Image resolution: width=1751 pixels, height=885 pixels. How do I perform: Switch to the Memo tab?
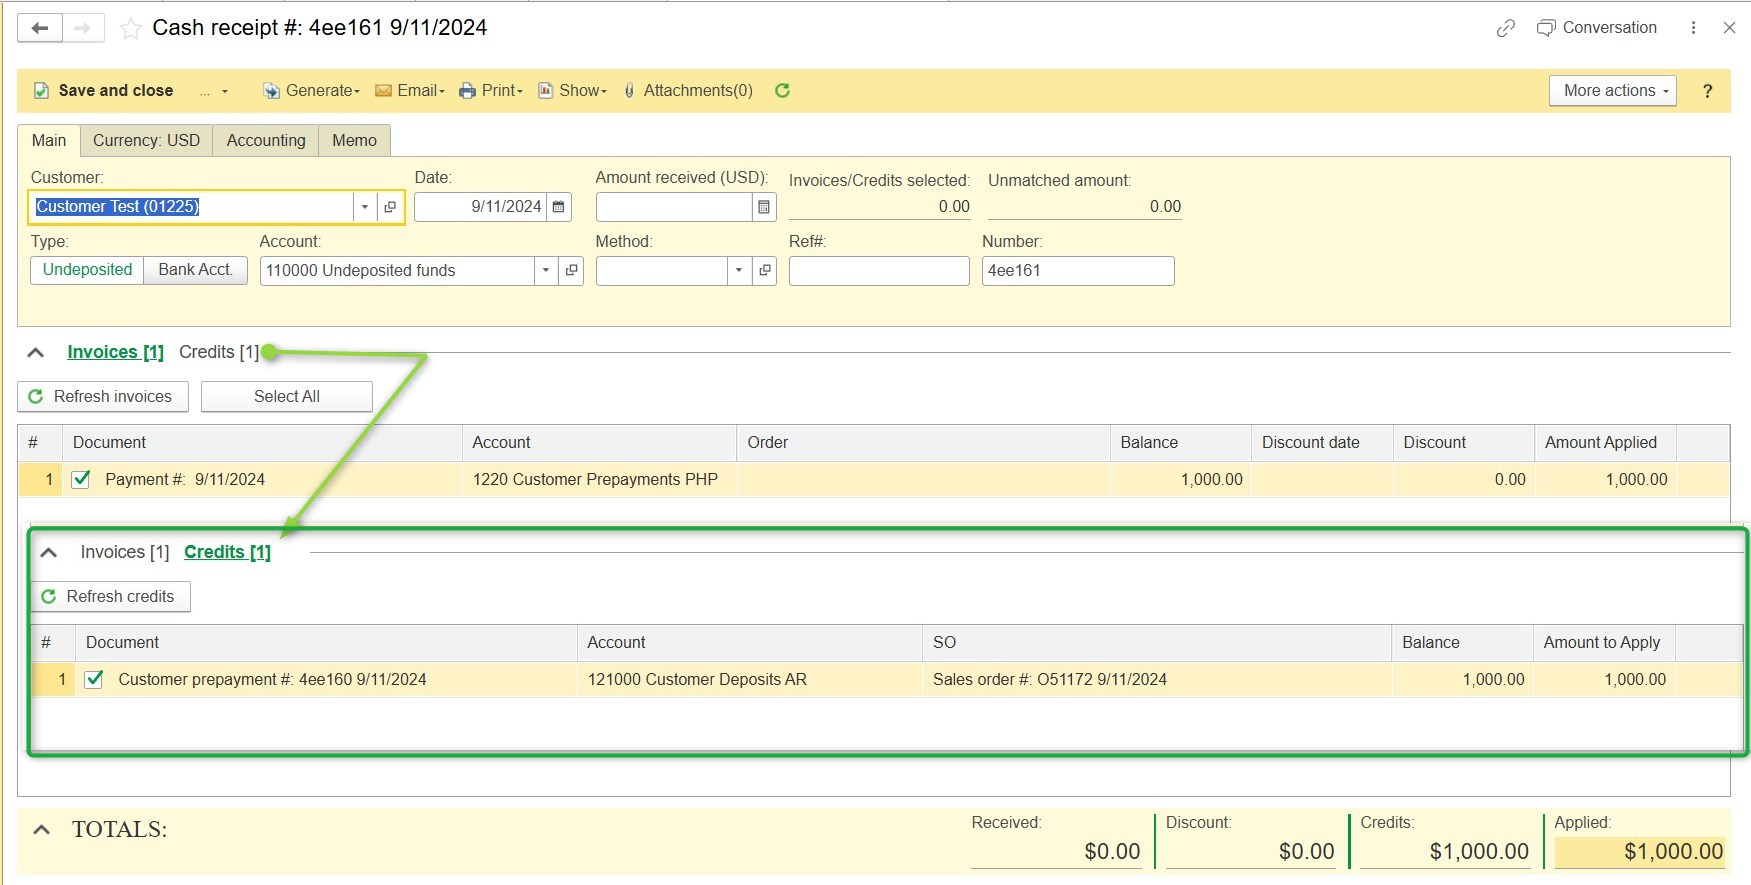point(354,140)
